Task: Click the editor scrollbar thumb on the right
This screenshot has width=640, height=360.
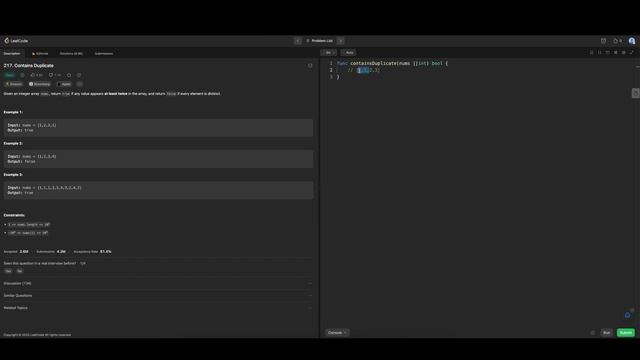Action: [x=636, y=93]
